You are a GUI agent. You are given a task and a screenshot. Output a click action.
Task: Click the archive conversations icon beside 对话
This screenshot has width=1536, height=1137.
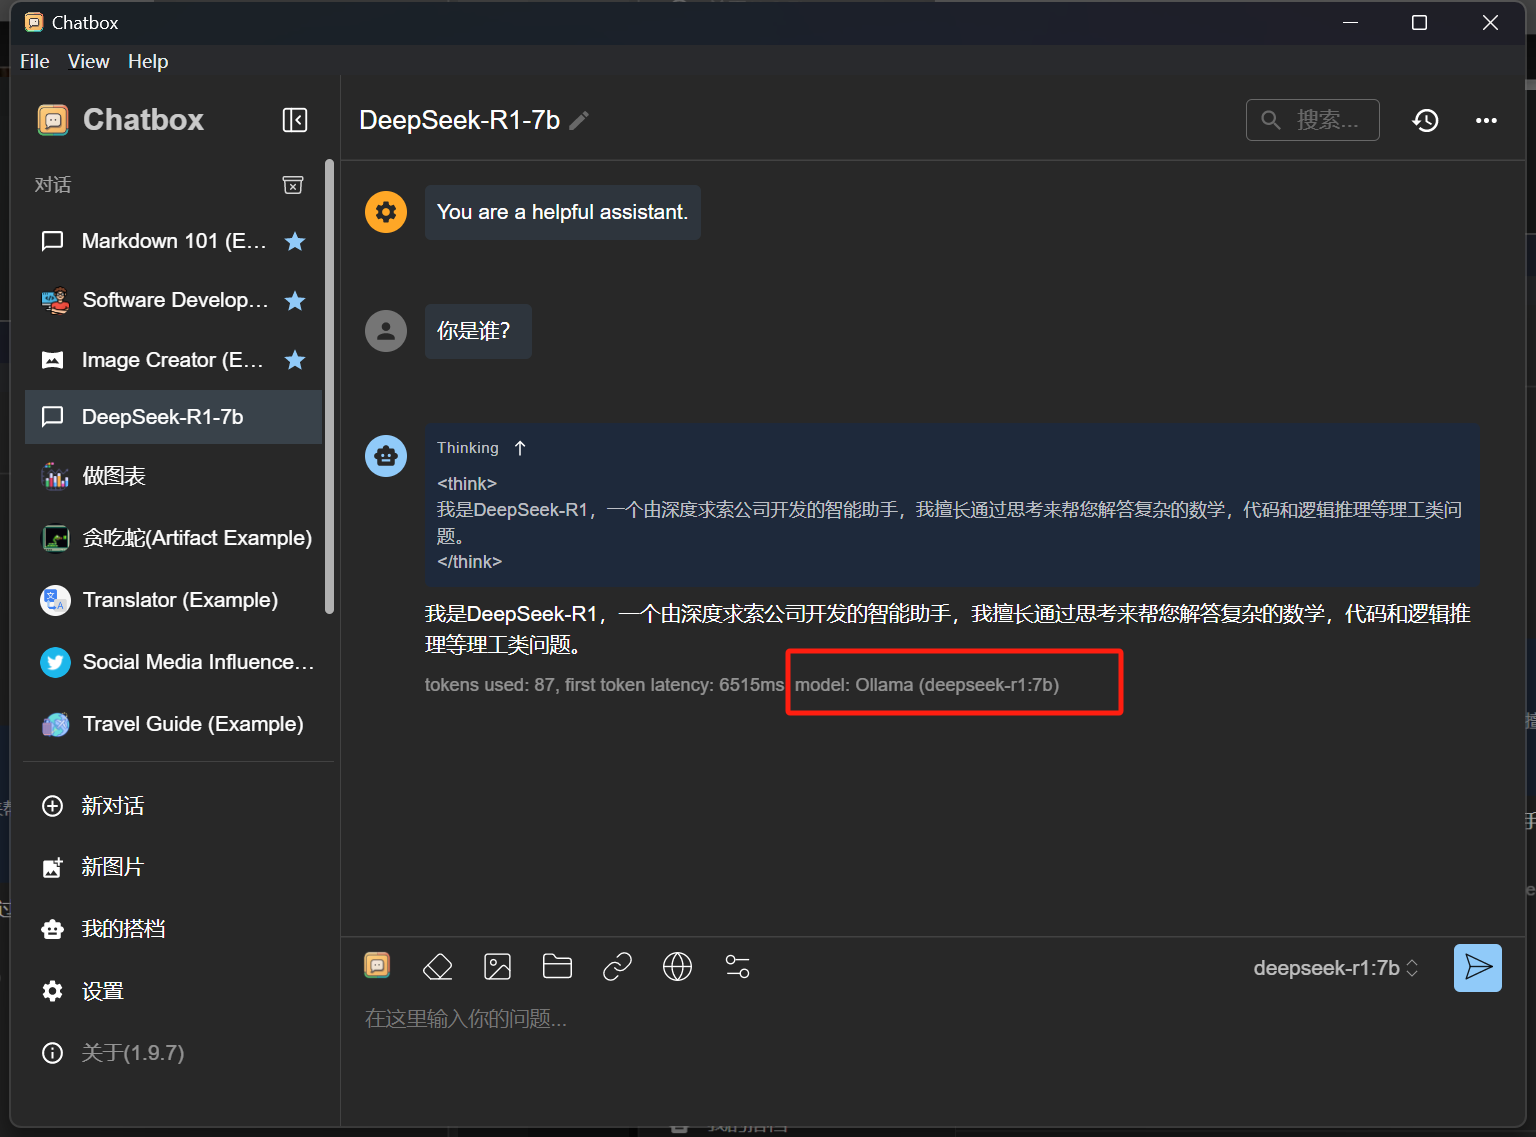(293, 185)
